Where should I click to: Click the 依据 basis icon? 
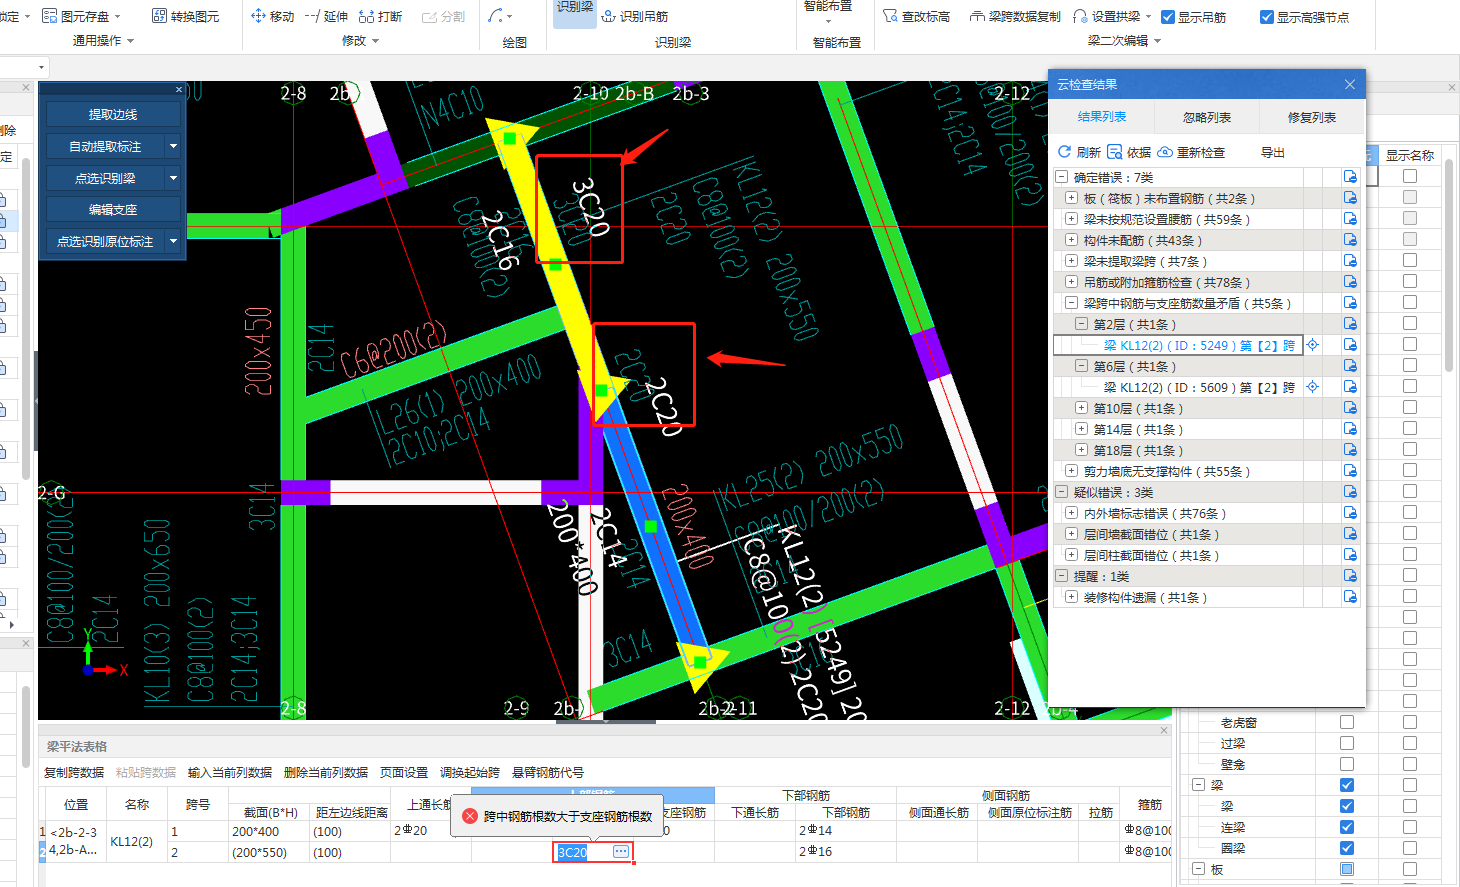(1115, 152)
